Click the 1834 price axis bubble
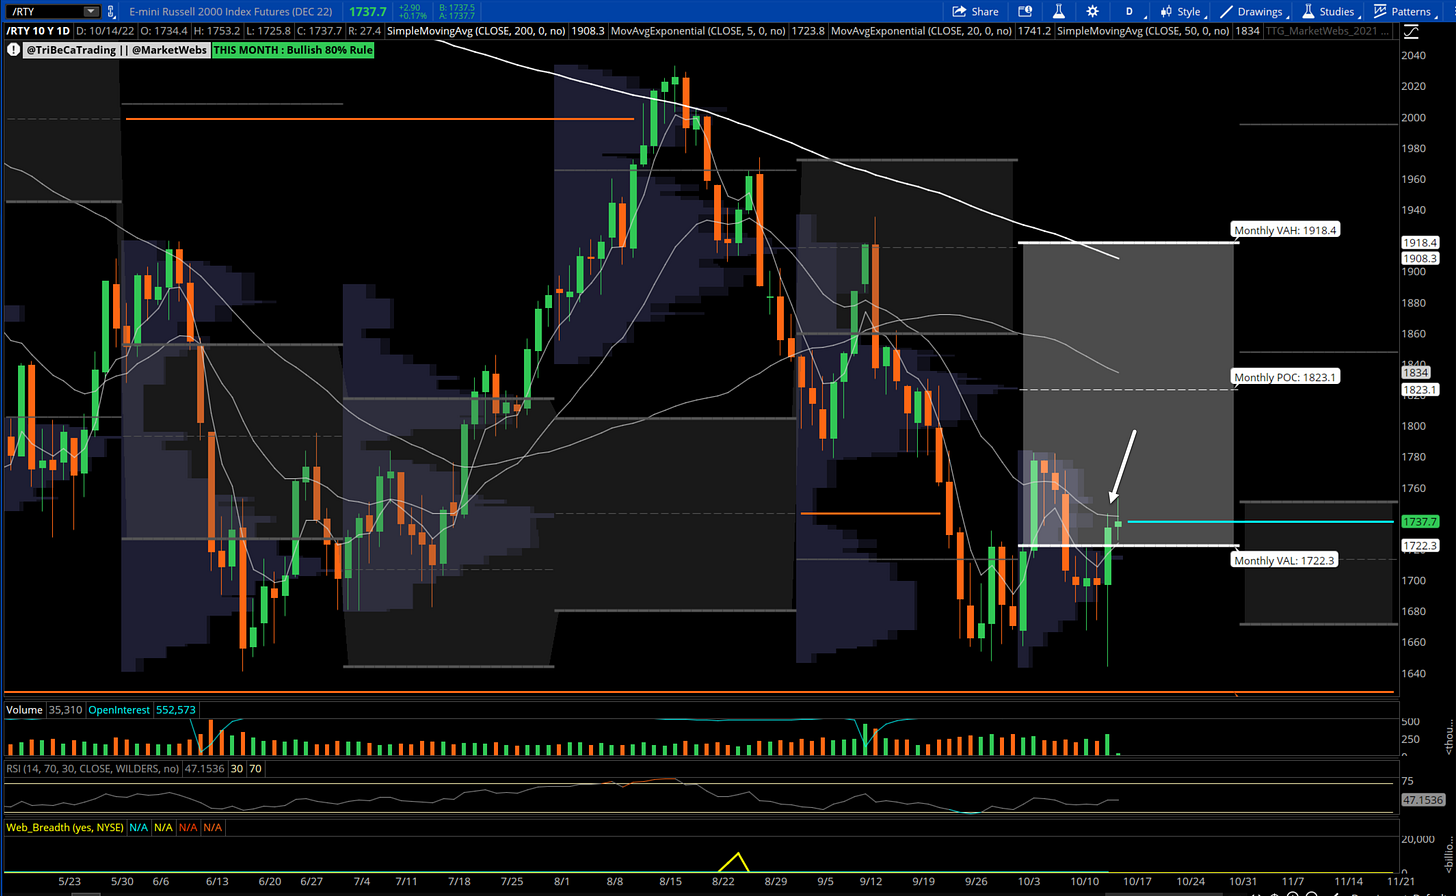1456x896 pixels. 1415,372
